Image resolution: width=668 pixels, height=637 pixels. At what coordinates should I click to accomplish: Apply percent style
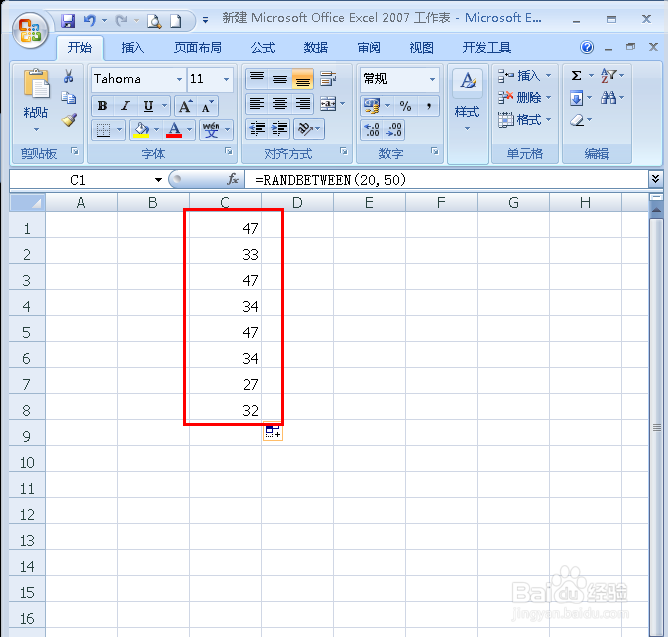pyautogui.click(x=405, y=106)
